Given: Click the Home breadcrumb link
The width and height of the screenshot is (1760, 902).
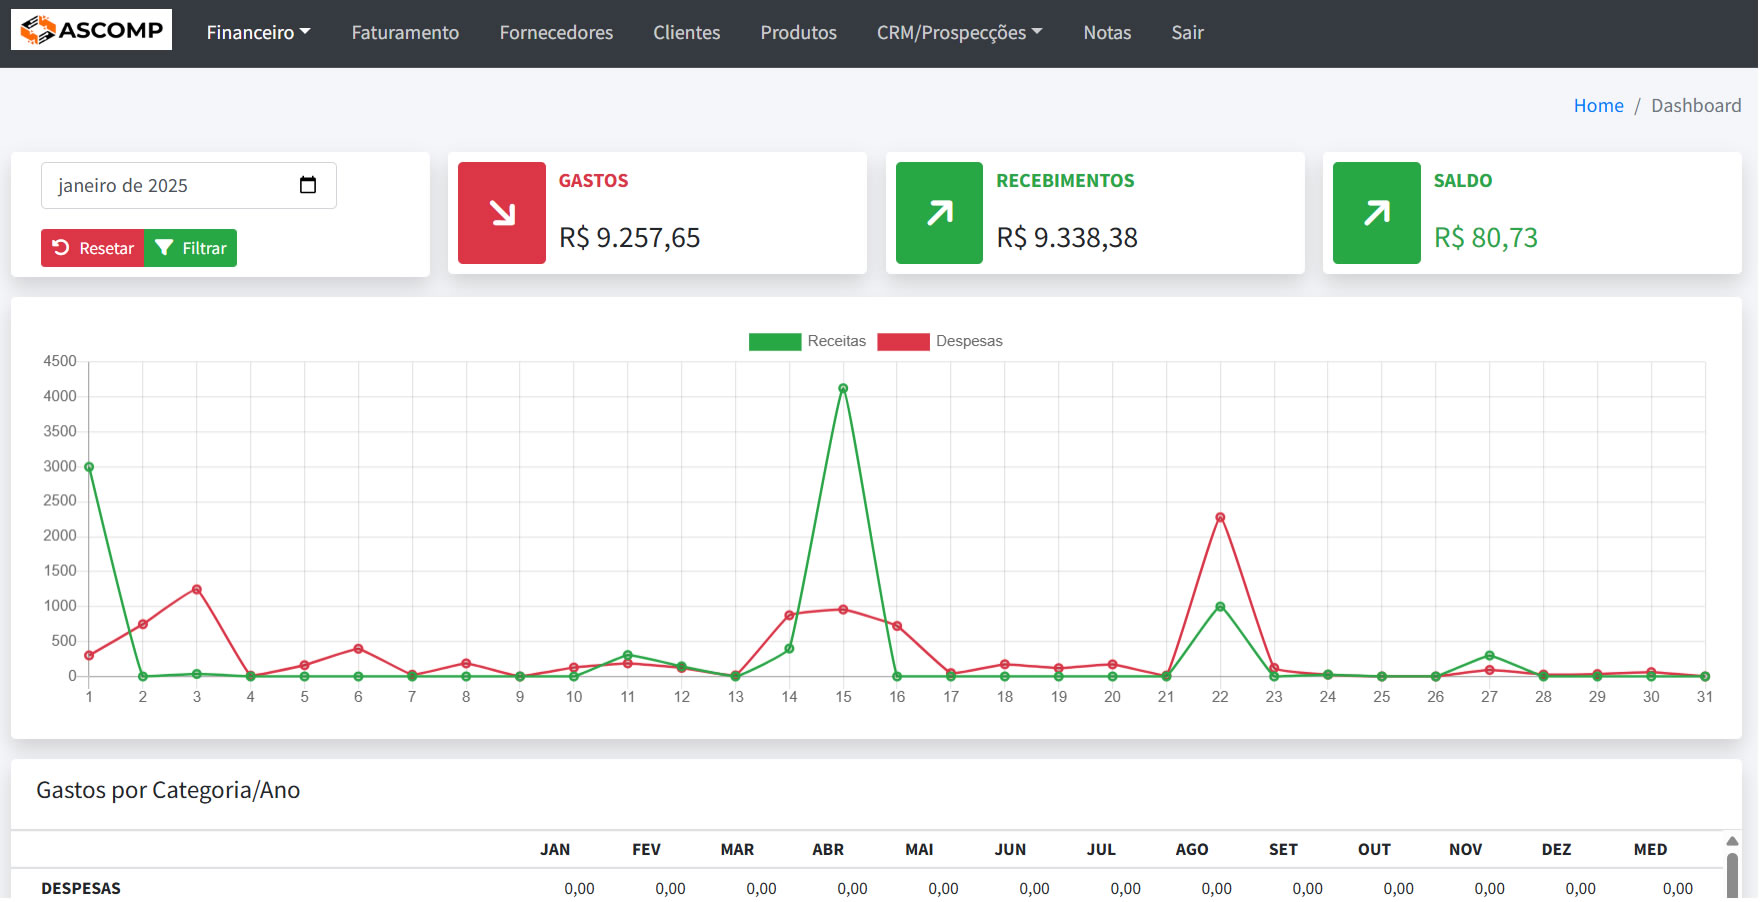Looking at the screenshot, I should [x=1598, y=104].
